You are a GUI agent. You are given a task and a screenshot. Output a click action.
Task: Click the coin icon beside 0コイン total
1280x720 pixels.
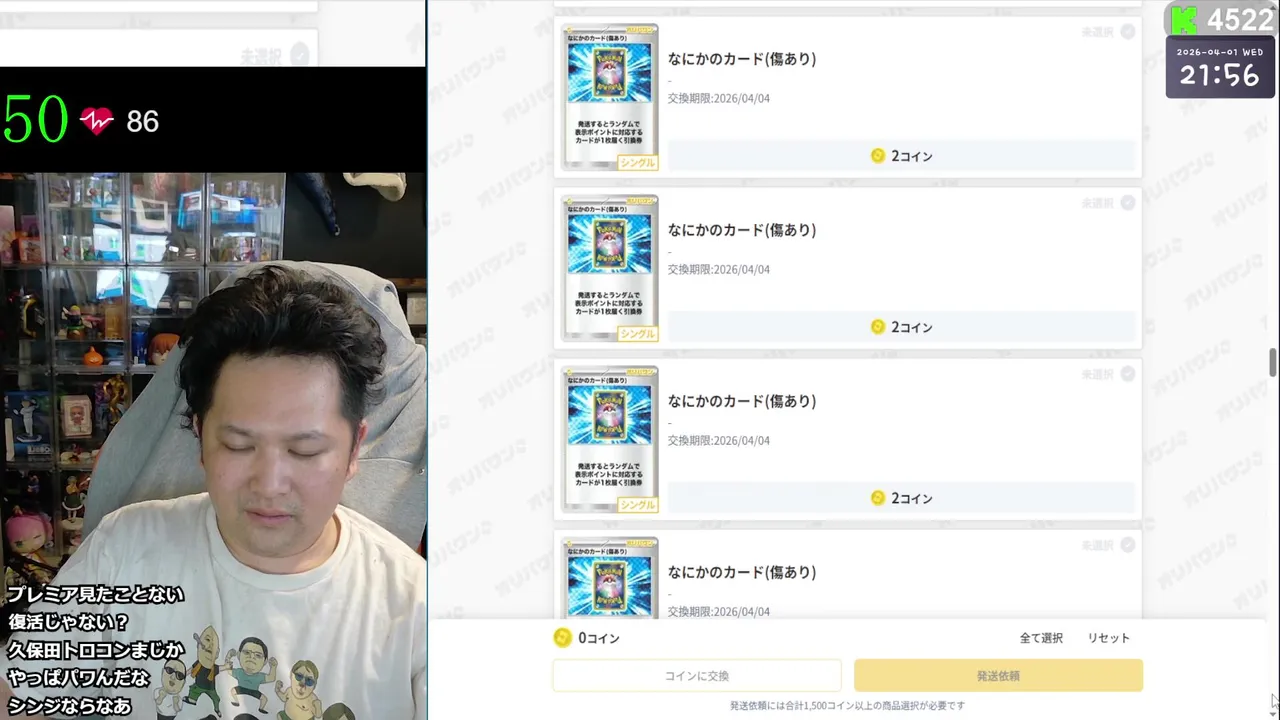tap(562, 638)
